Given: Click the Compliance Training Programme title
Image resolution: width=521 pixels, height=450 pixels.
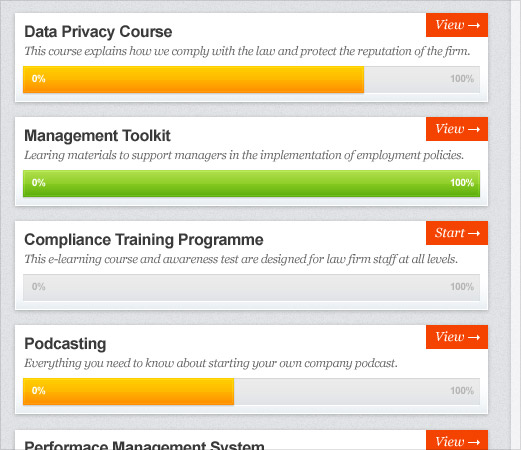Looking at the screenshot, I should [x=144, y=240].
